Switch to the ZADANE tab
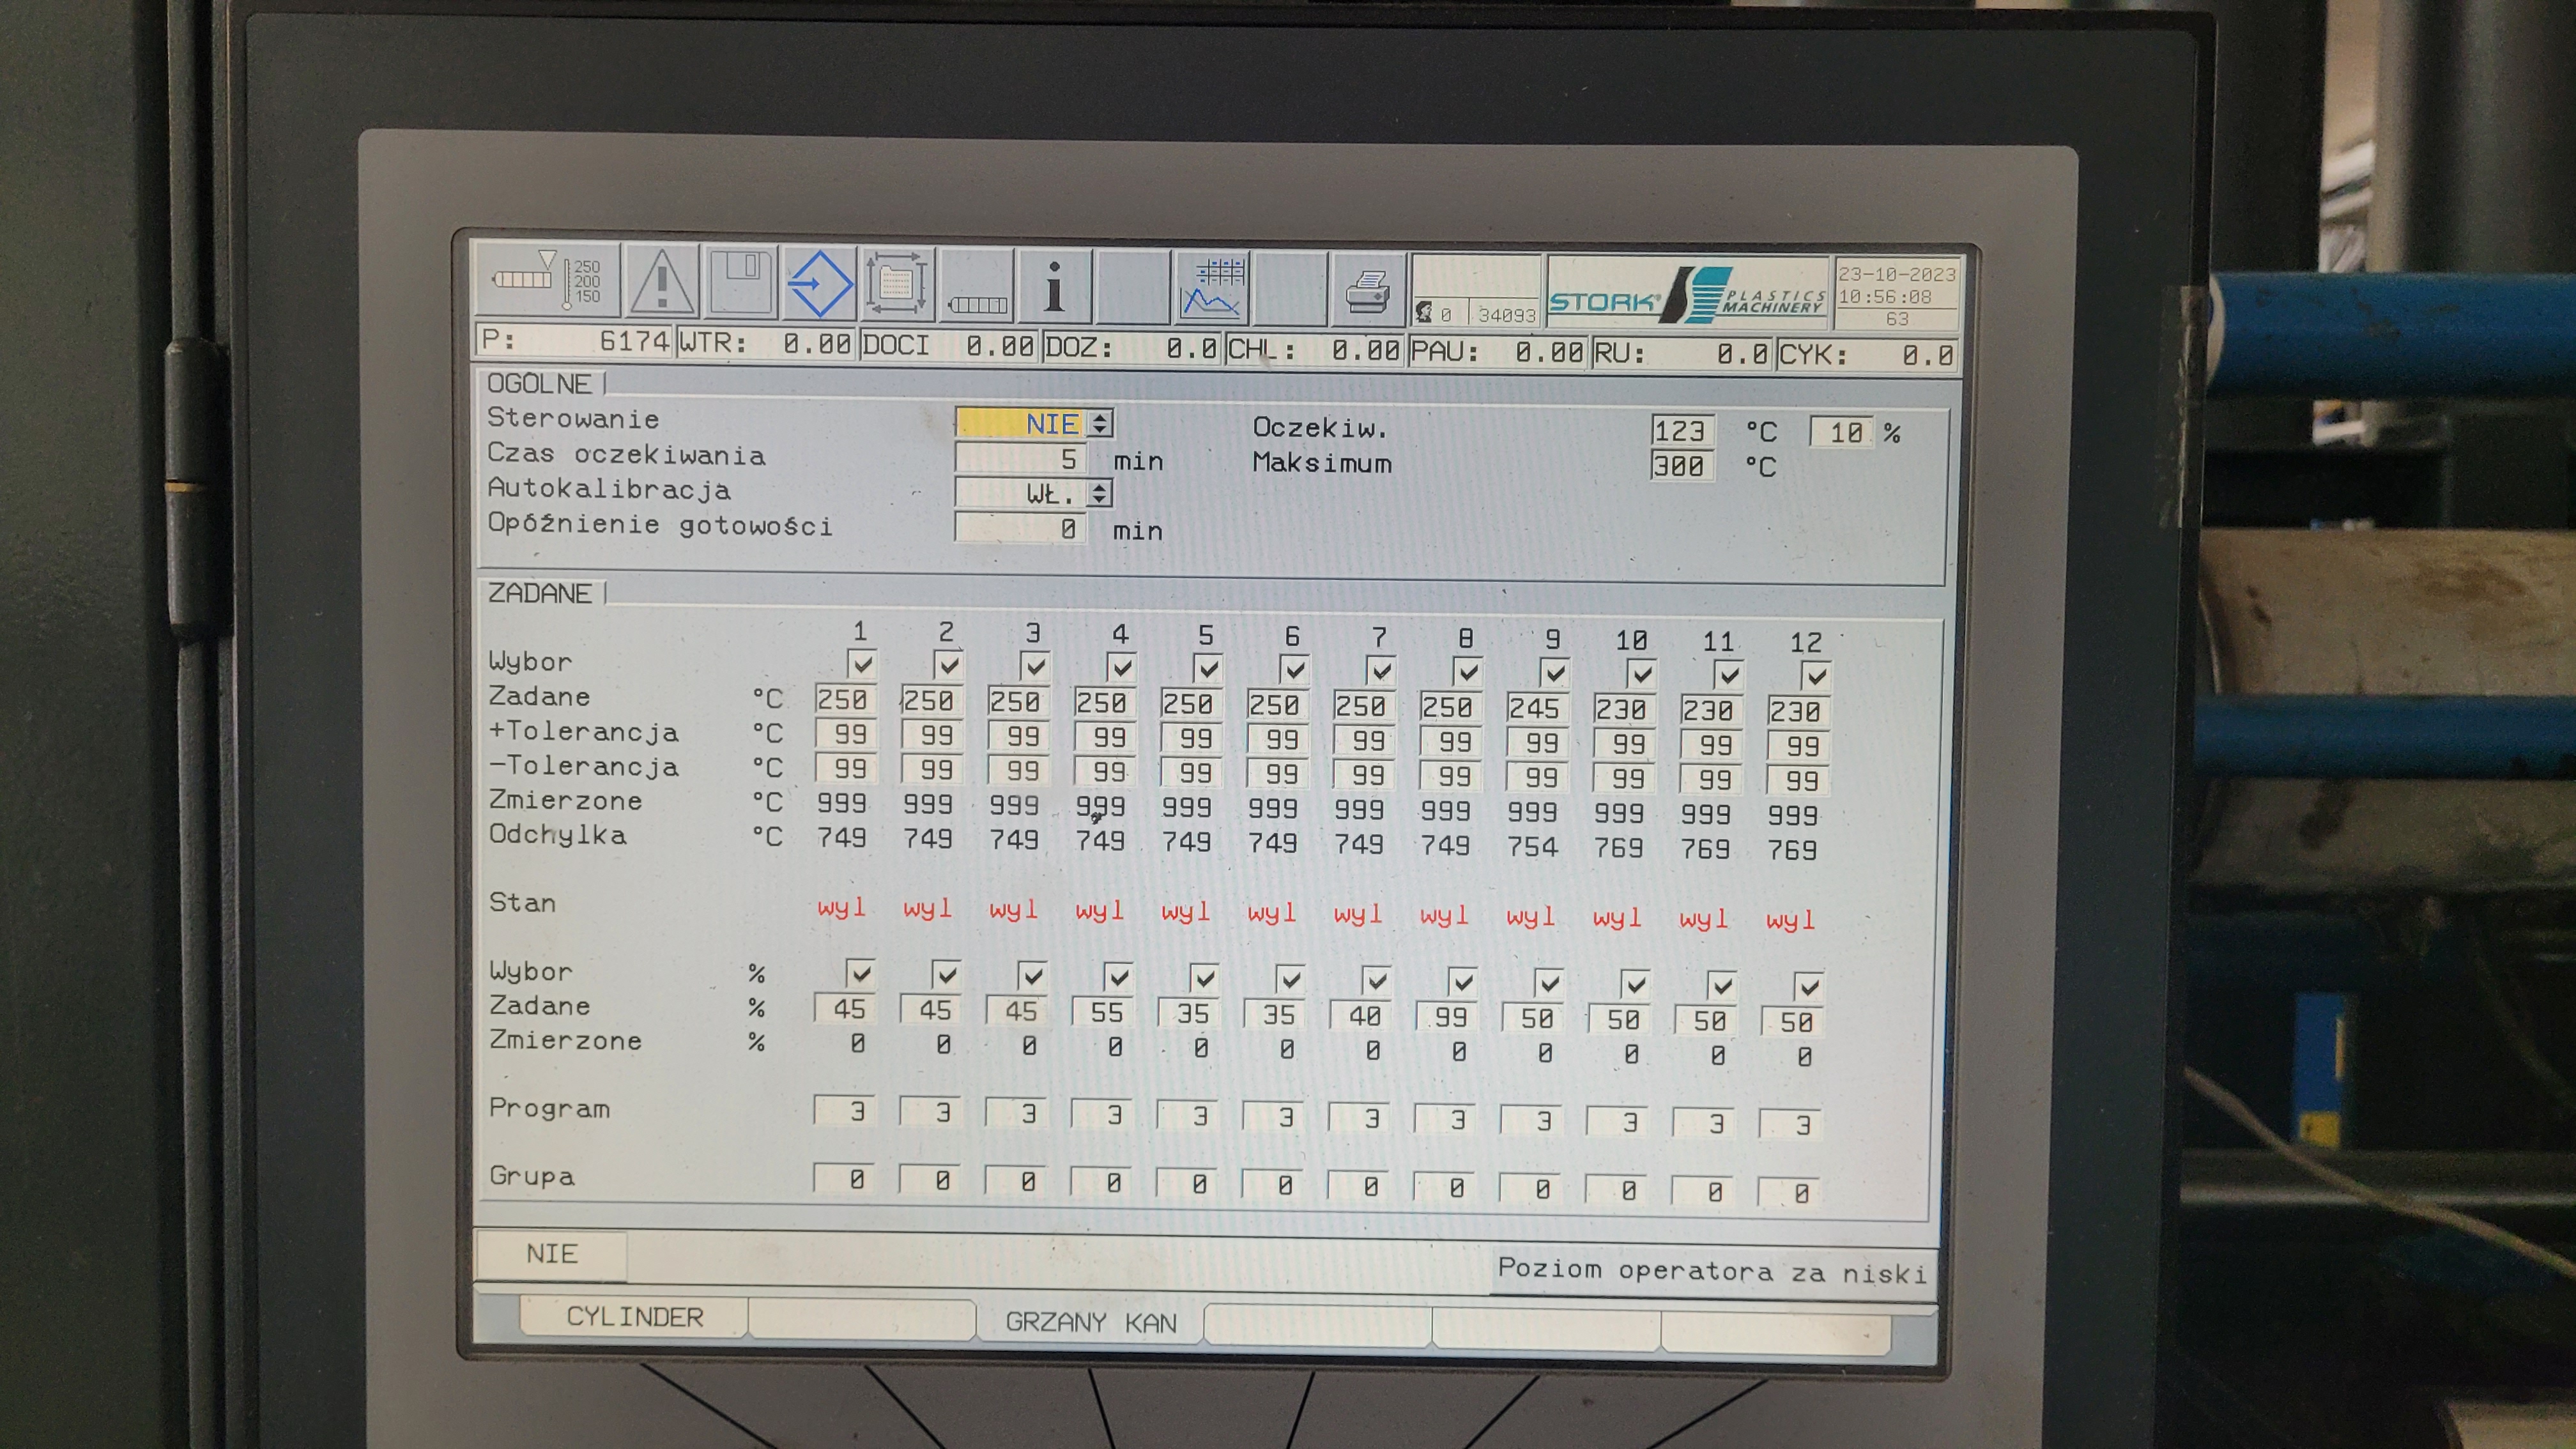The image size is (2576, 1449). (541, 593)
